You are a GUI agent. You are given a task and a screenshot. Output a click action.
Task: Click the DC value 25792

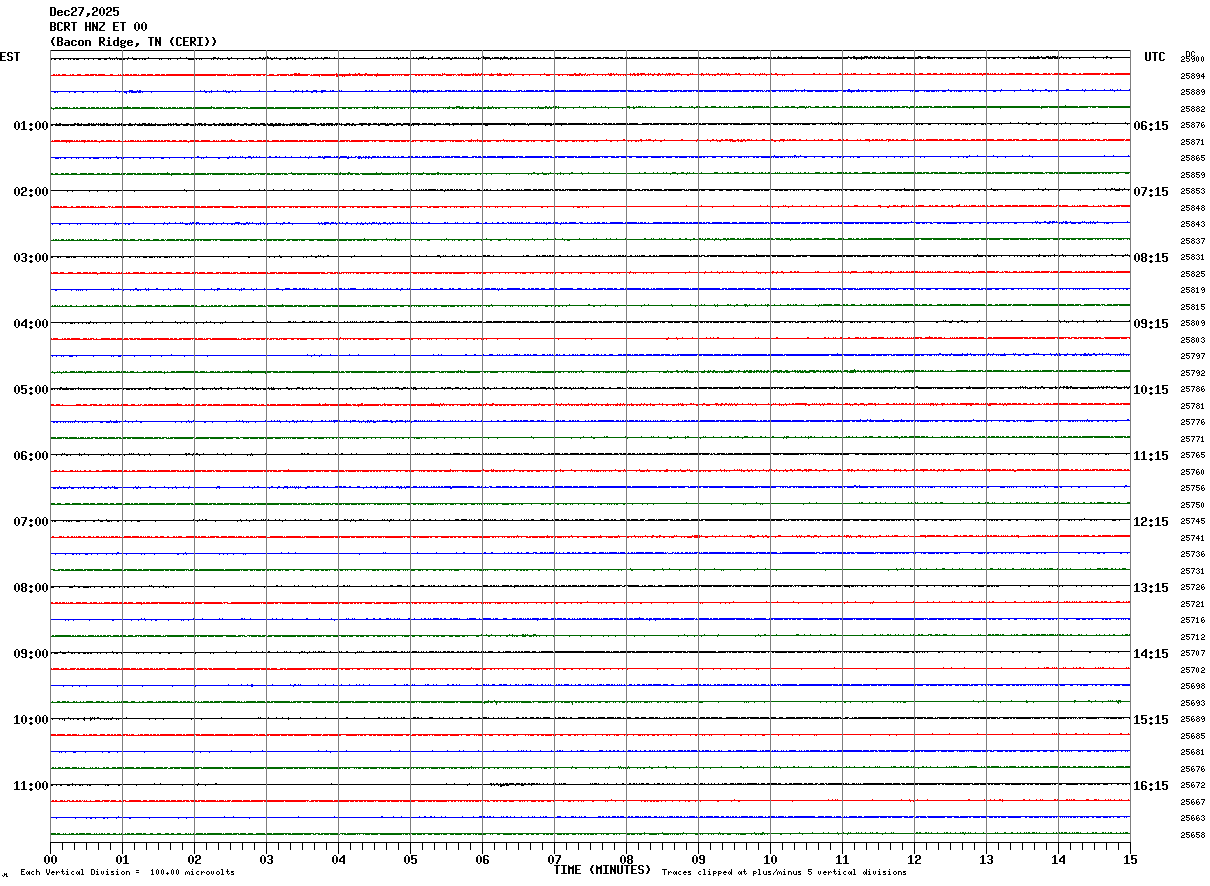point(1192,373)
